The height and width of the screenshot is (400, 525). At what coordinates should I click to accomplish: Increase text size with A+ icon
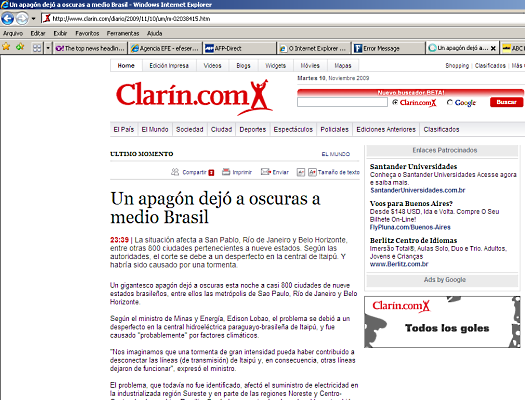[x=312, y=172]
